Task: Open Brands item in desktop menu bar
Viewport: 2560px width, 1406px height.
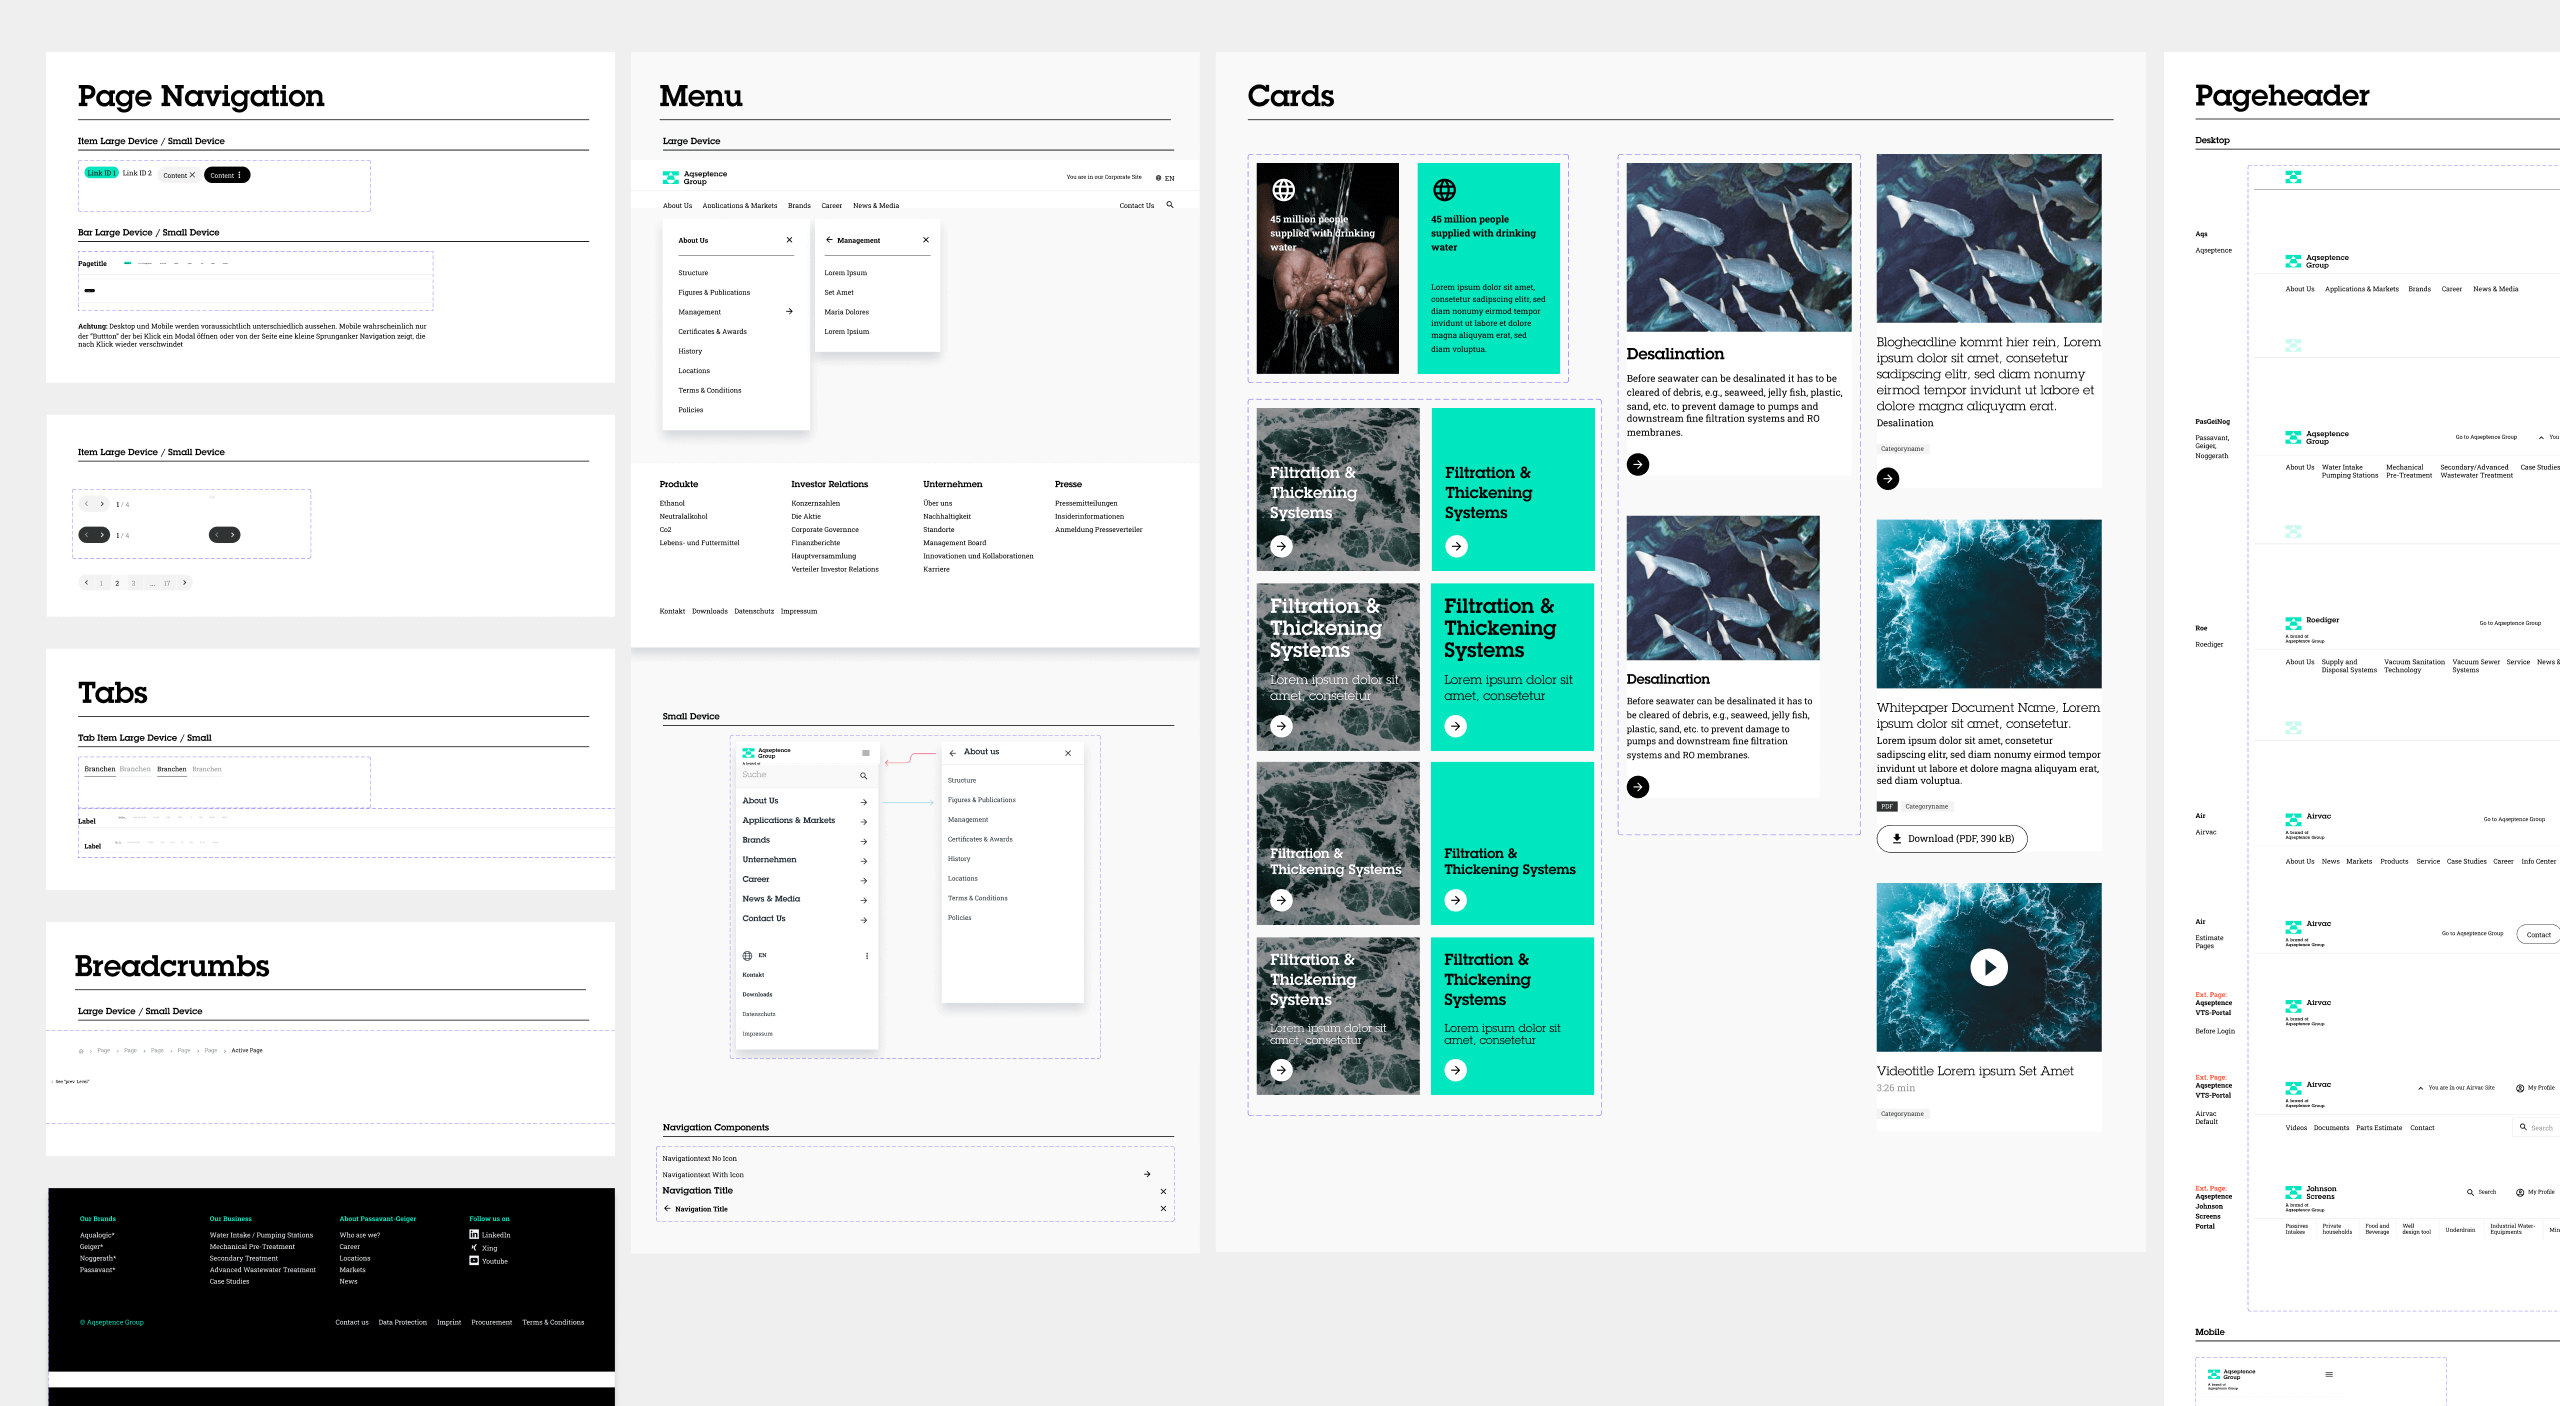Action: pos(799,205)
